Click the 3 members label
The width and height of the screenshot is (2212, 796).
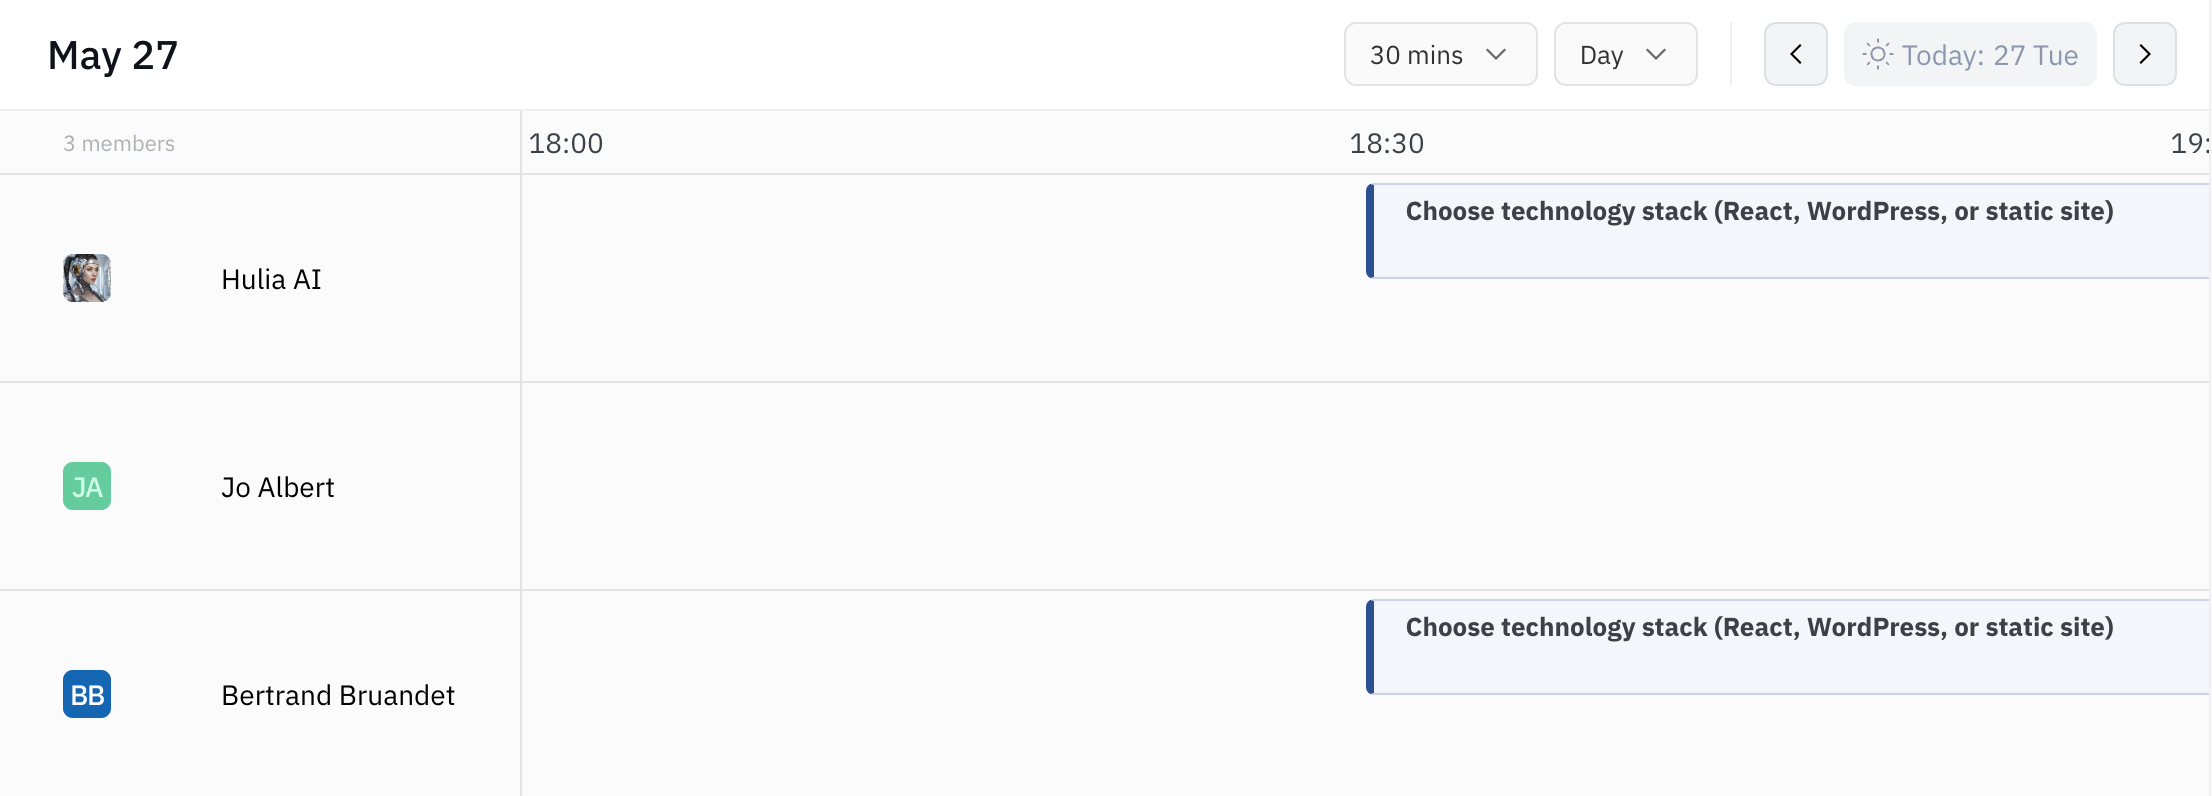[x=119, y=144]
